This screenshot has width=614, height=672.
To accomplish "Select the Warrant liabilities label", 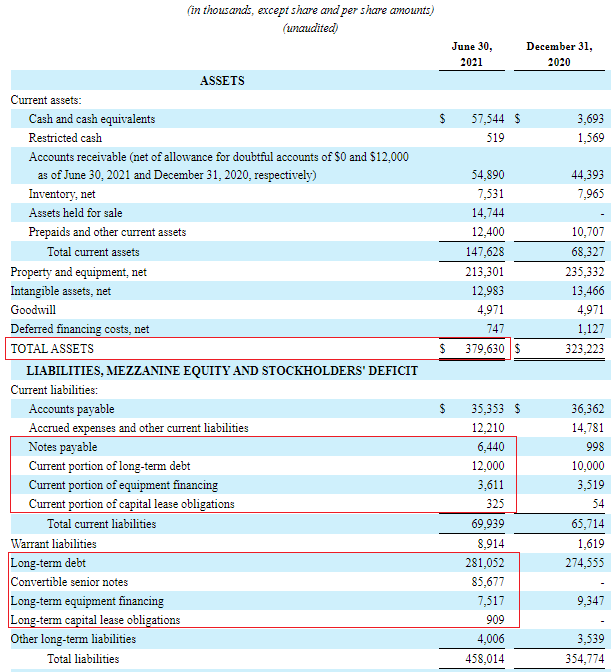I will coord(54,544).
